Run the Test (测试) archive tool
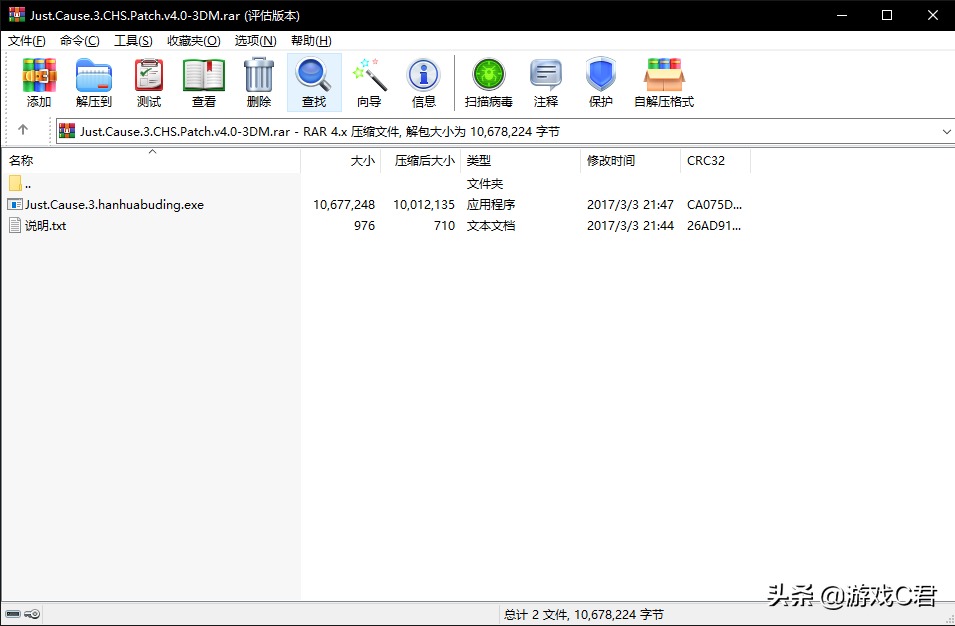955x626 pixels. [149, 82]
